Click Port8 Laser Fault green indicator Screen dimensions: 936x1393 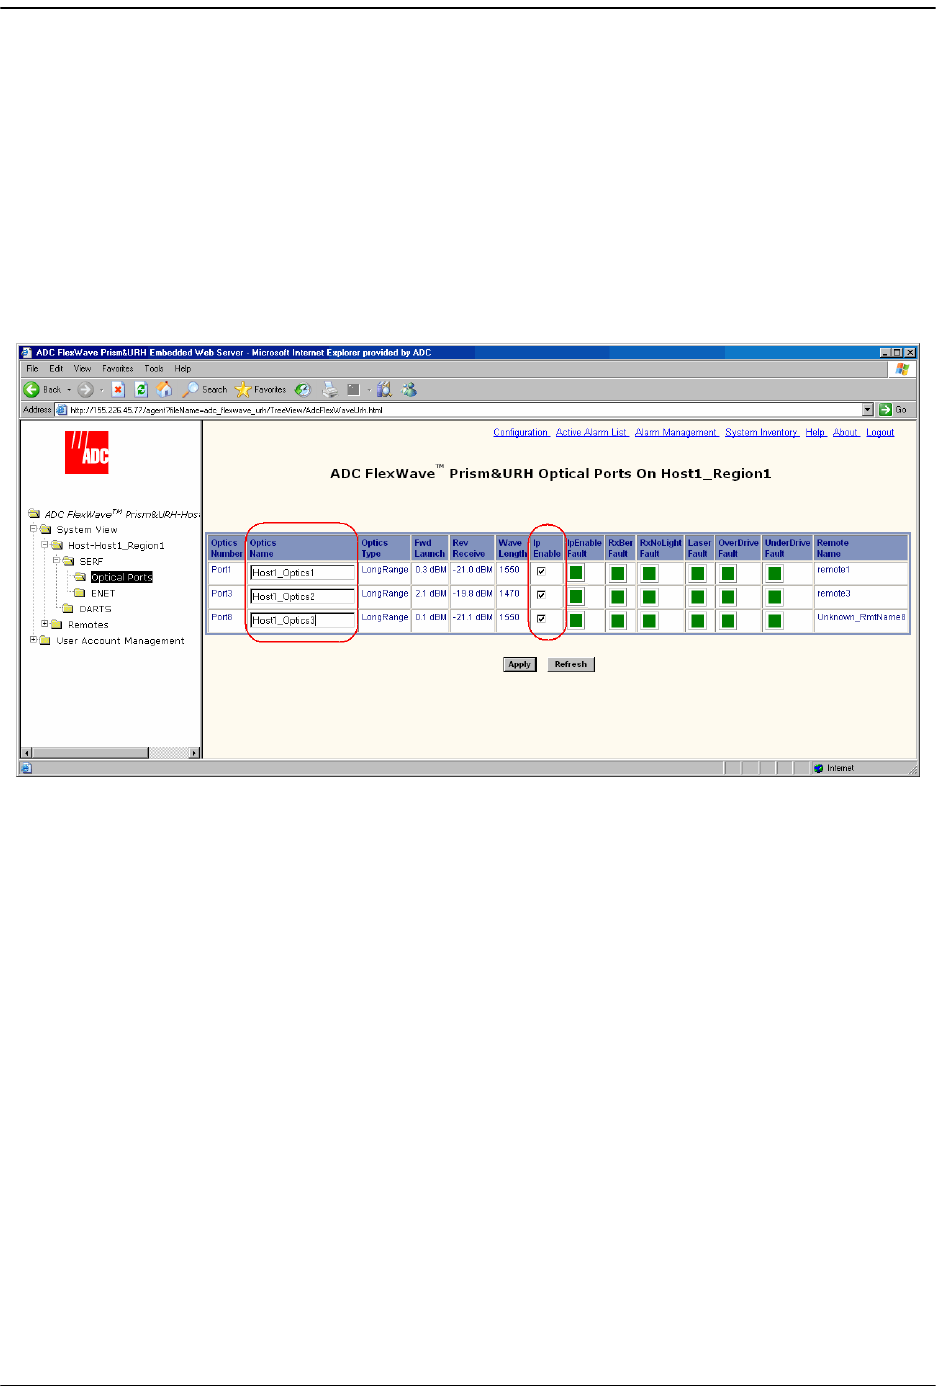pyautogui.click(x=698, y=621)
